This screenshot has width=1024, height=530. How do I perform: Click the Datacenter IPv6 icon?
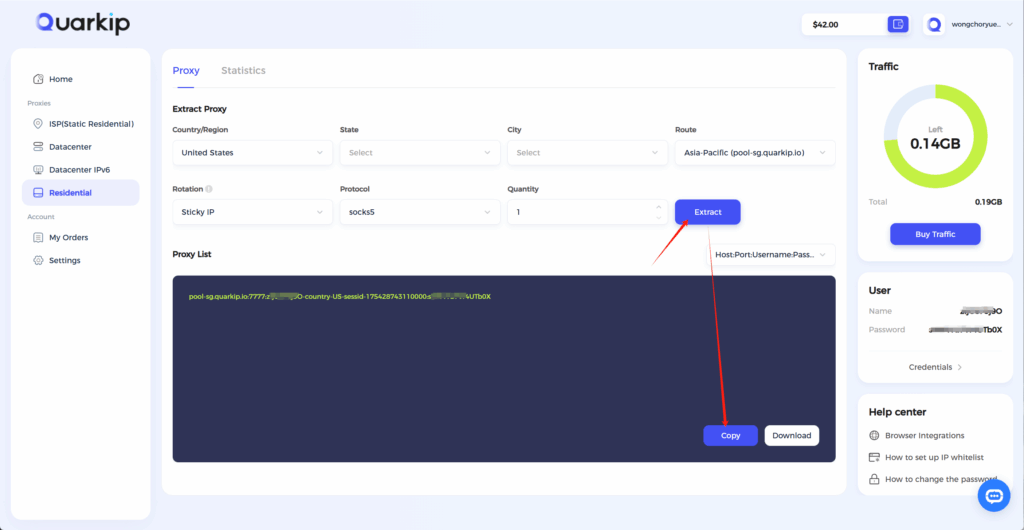click(38, 170)
